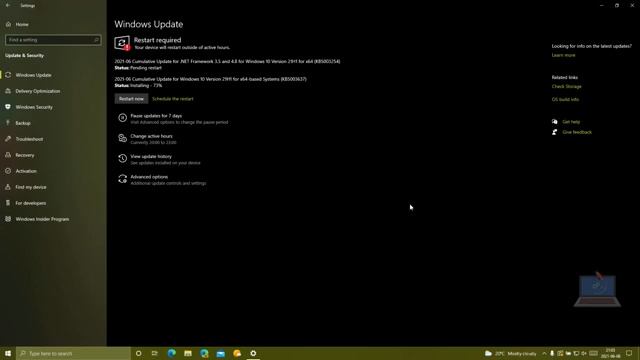Viewport: 640px width, 360px height.
Task: Open Advanced options for updates
Action: click(149, 177)
